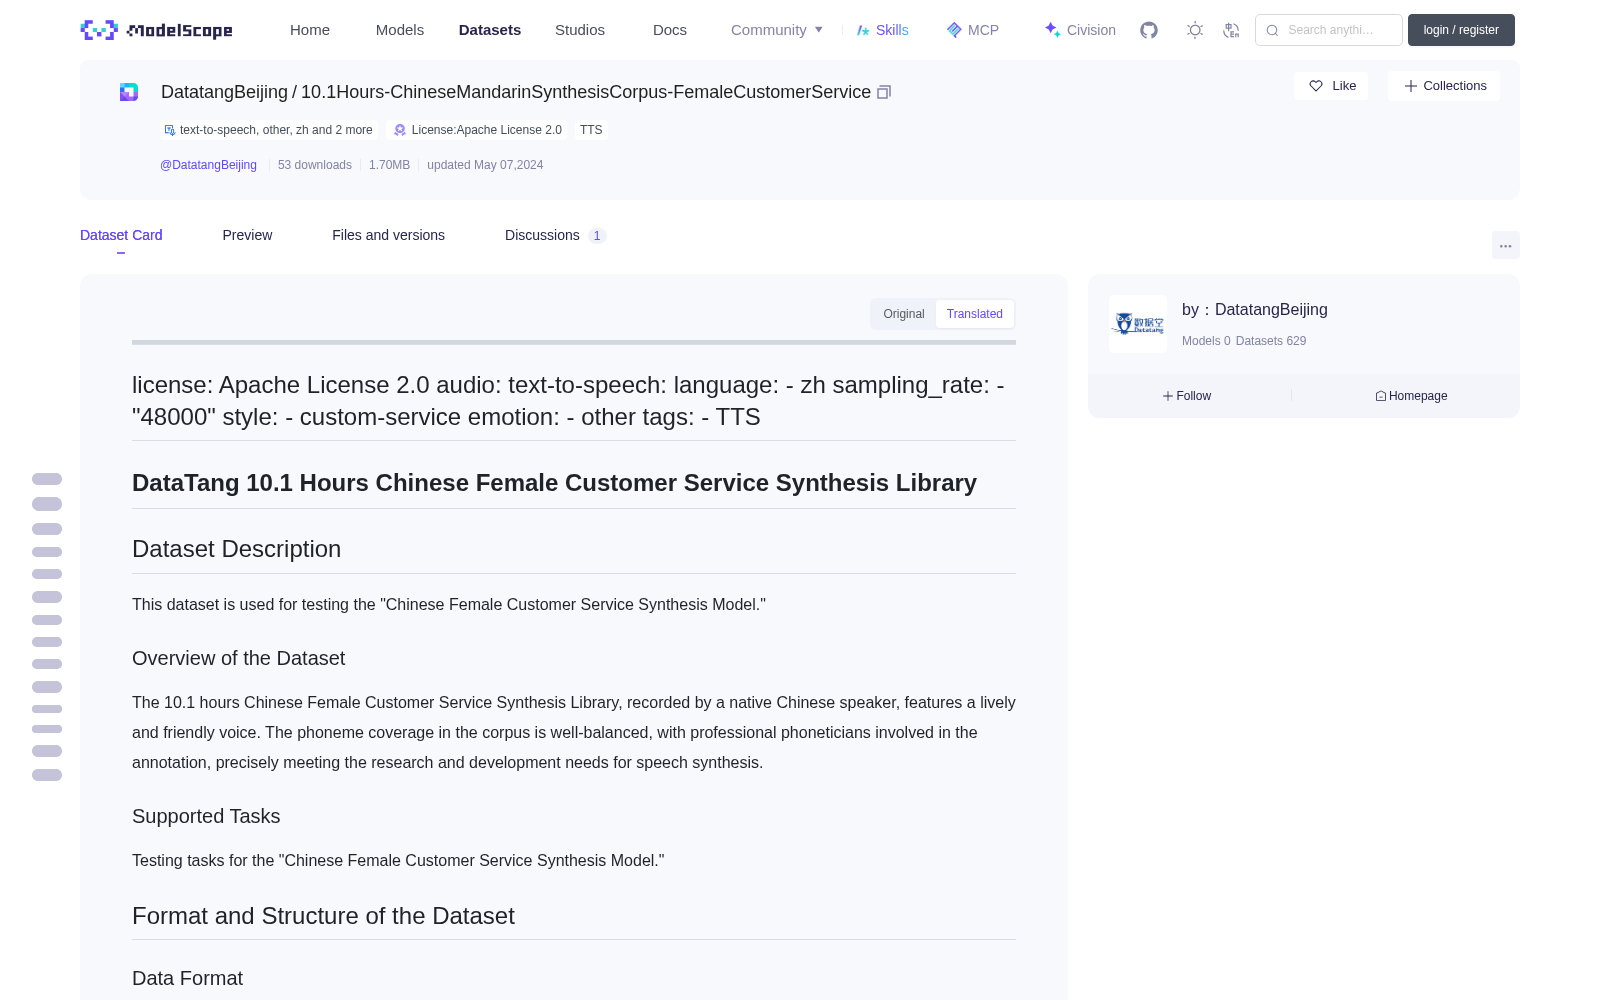Click the text-to-speech tag icon
This screenshot has width=1600, height=1000.
click(x=170, y=130)
